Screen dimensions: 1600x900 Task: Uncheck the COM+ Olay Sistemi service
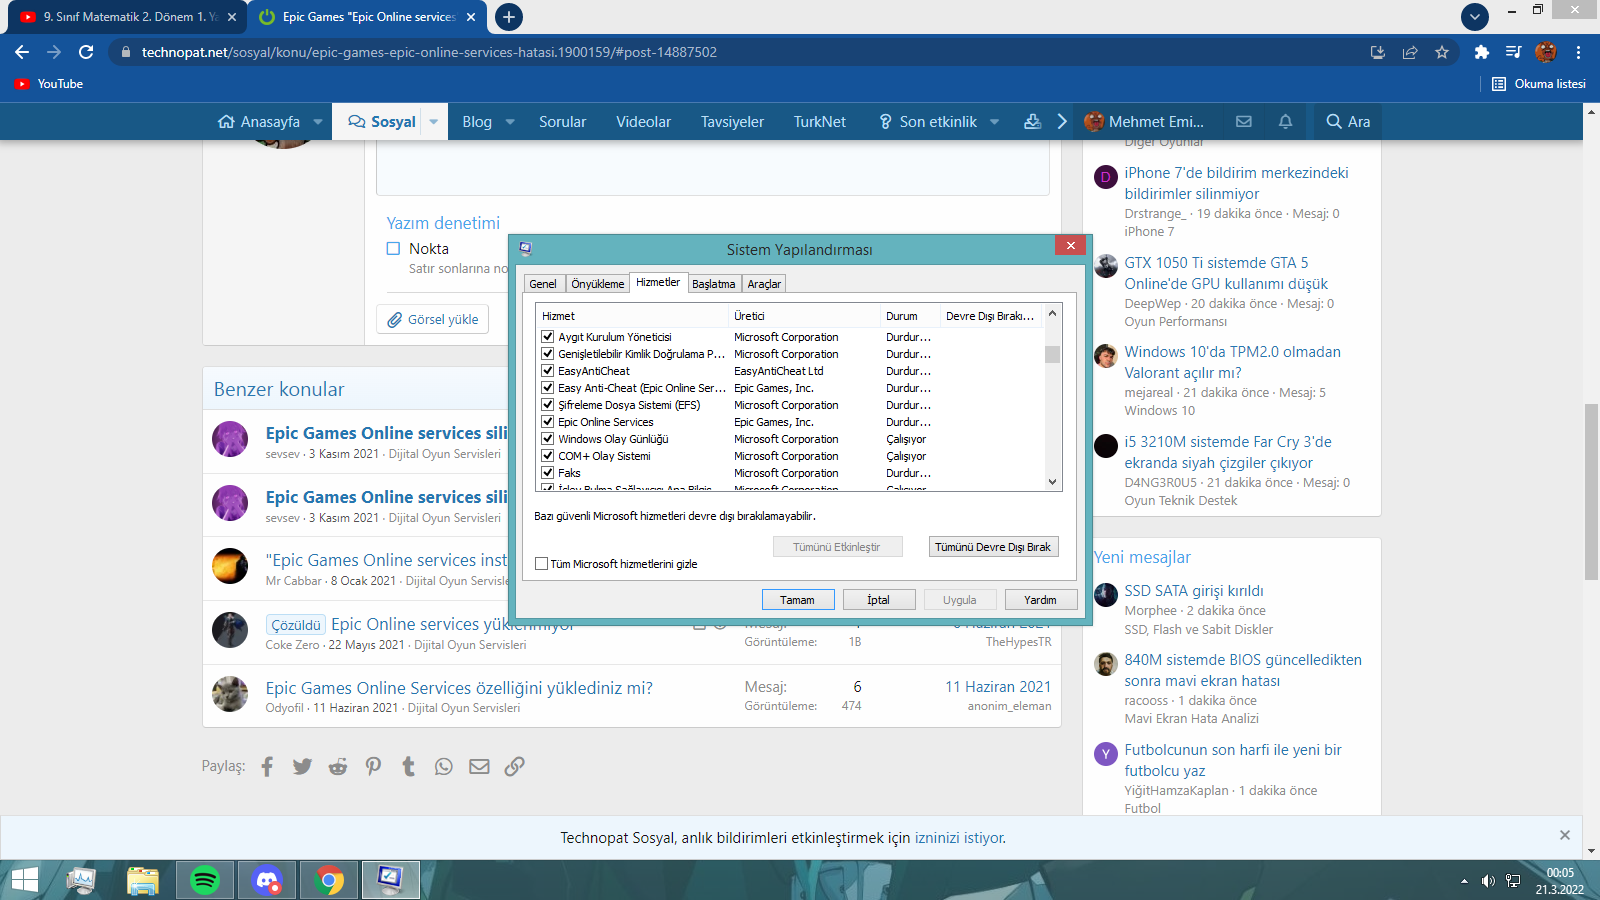(x=547, y=456)
